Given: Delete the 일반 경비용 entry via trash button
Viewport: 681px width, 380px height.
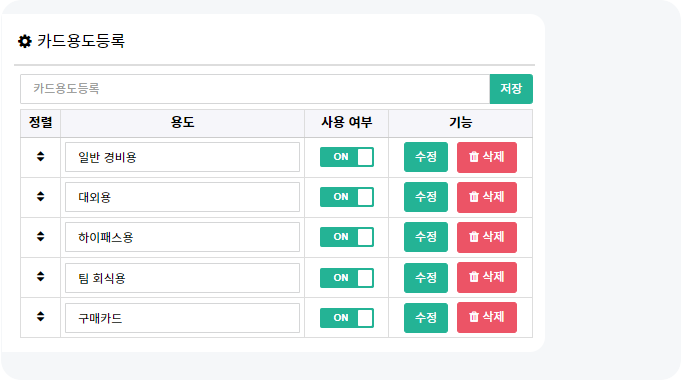Looking at the screenshot, I should (486, 157).
